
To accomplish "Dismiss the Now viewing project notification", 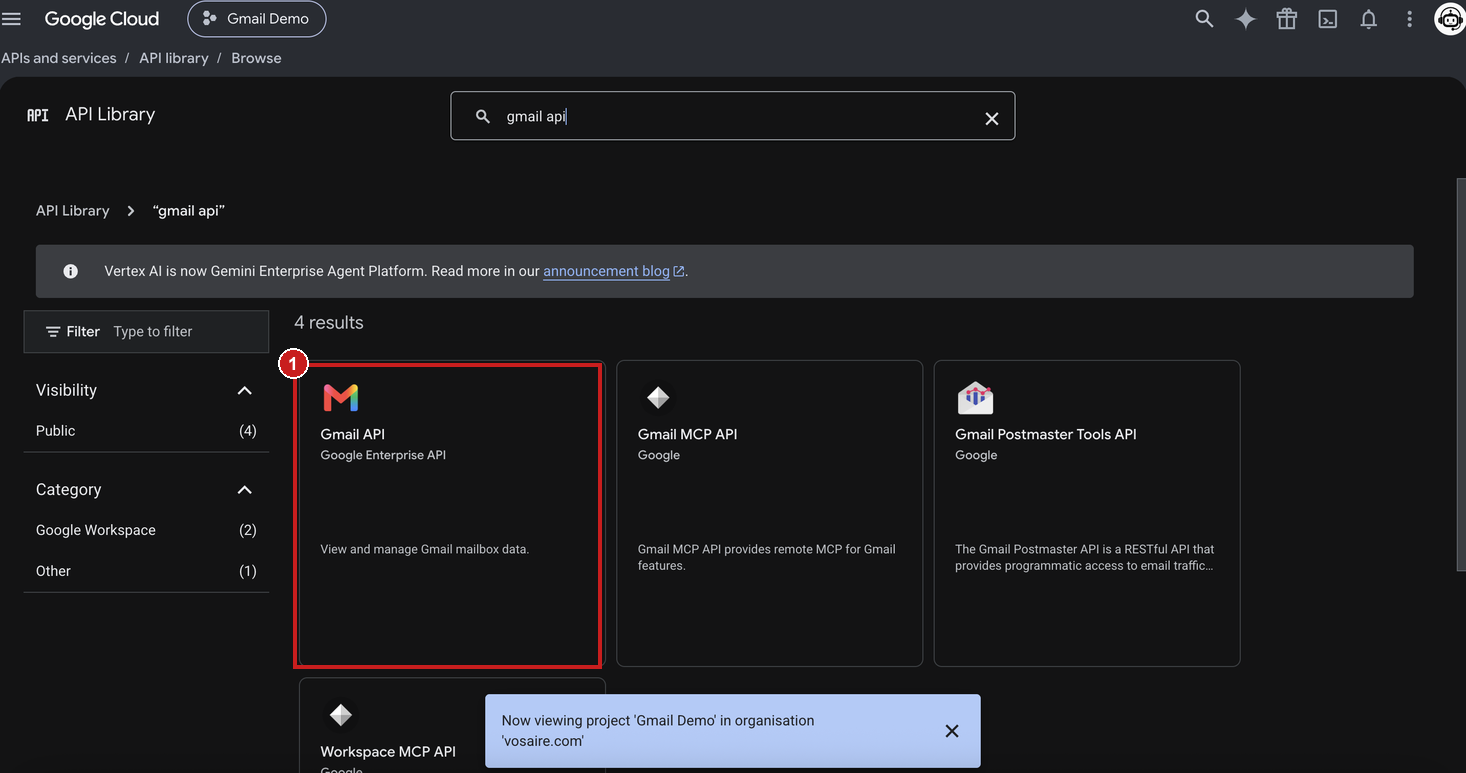I will pos(952,731).
